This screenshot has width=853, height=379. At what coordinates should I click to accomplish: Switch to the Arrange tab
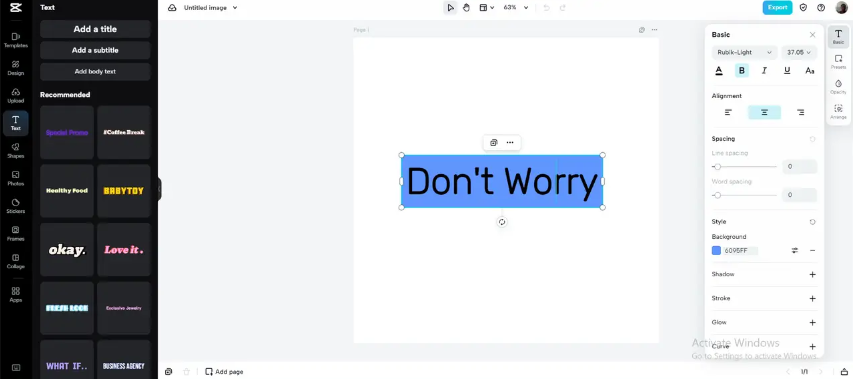point(838,111)
